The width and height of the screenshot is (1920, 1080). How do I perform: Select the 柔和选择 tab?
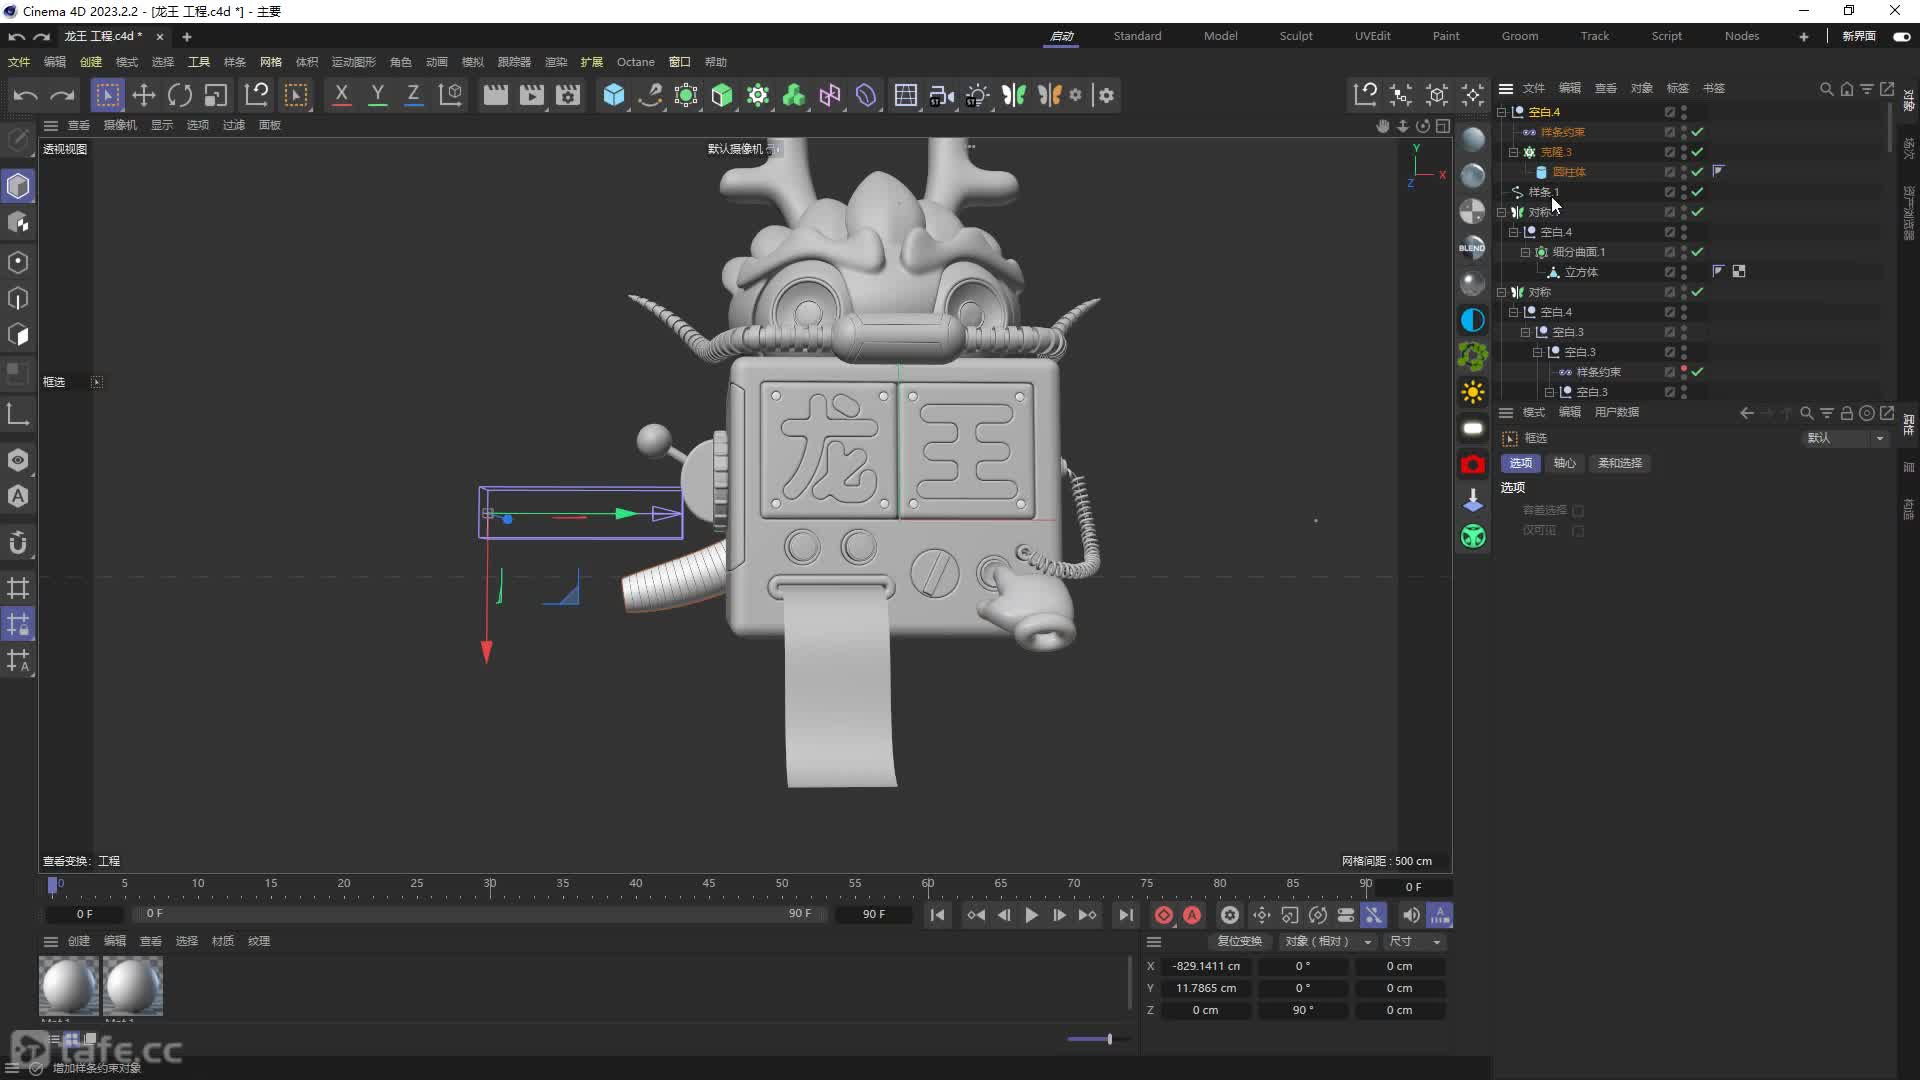(1620, 463)
